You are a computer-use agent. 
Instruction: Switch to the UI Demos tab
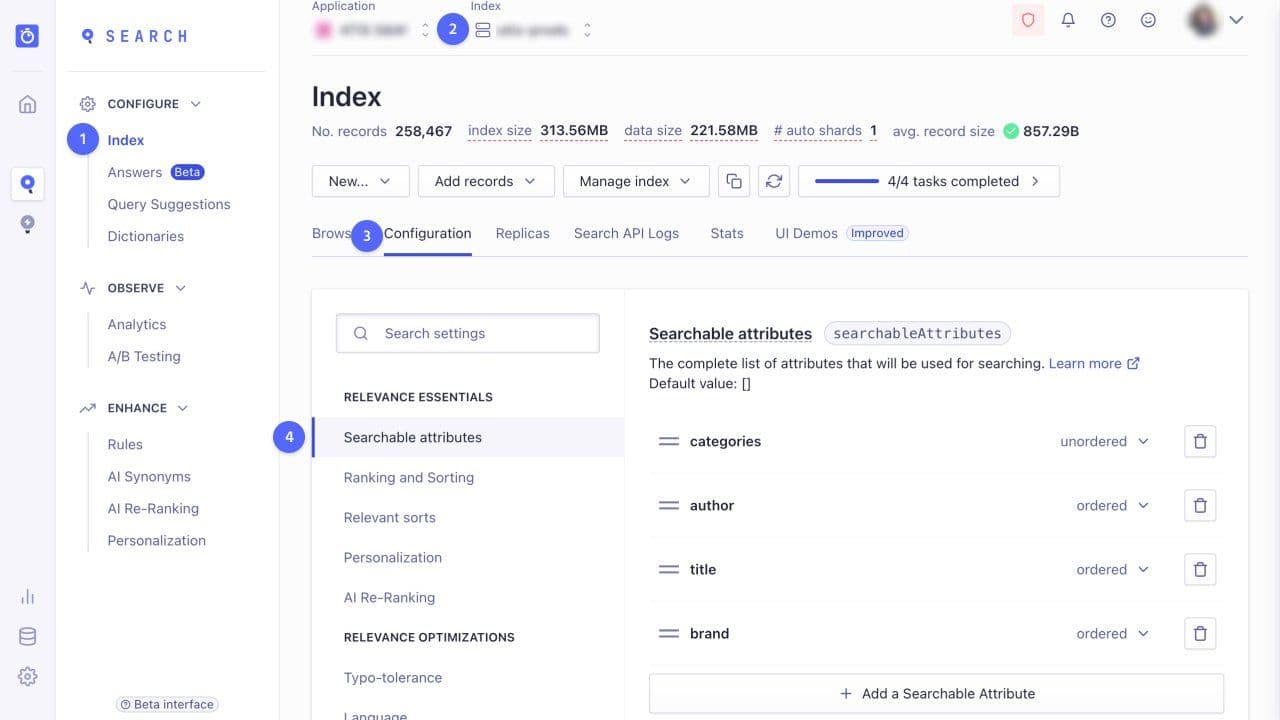click(x=840, y=233)
